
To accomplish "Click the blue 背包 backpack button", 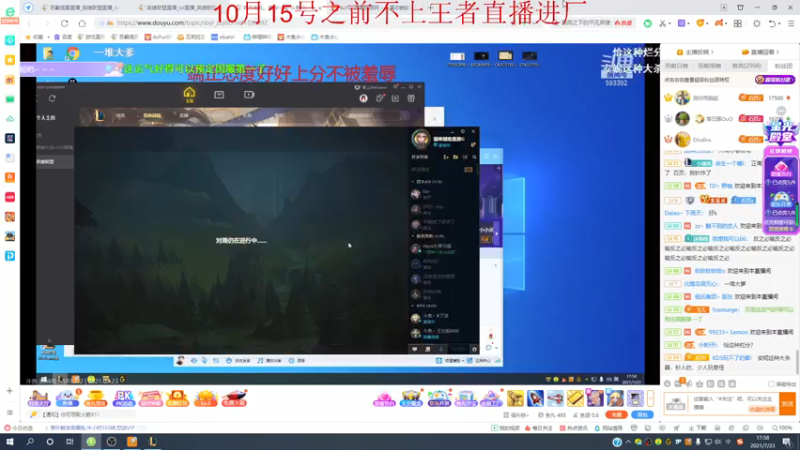I will tap(642, 415).
